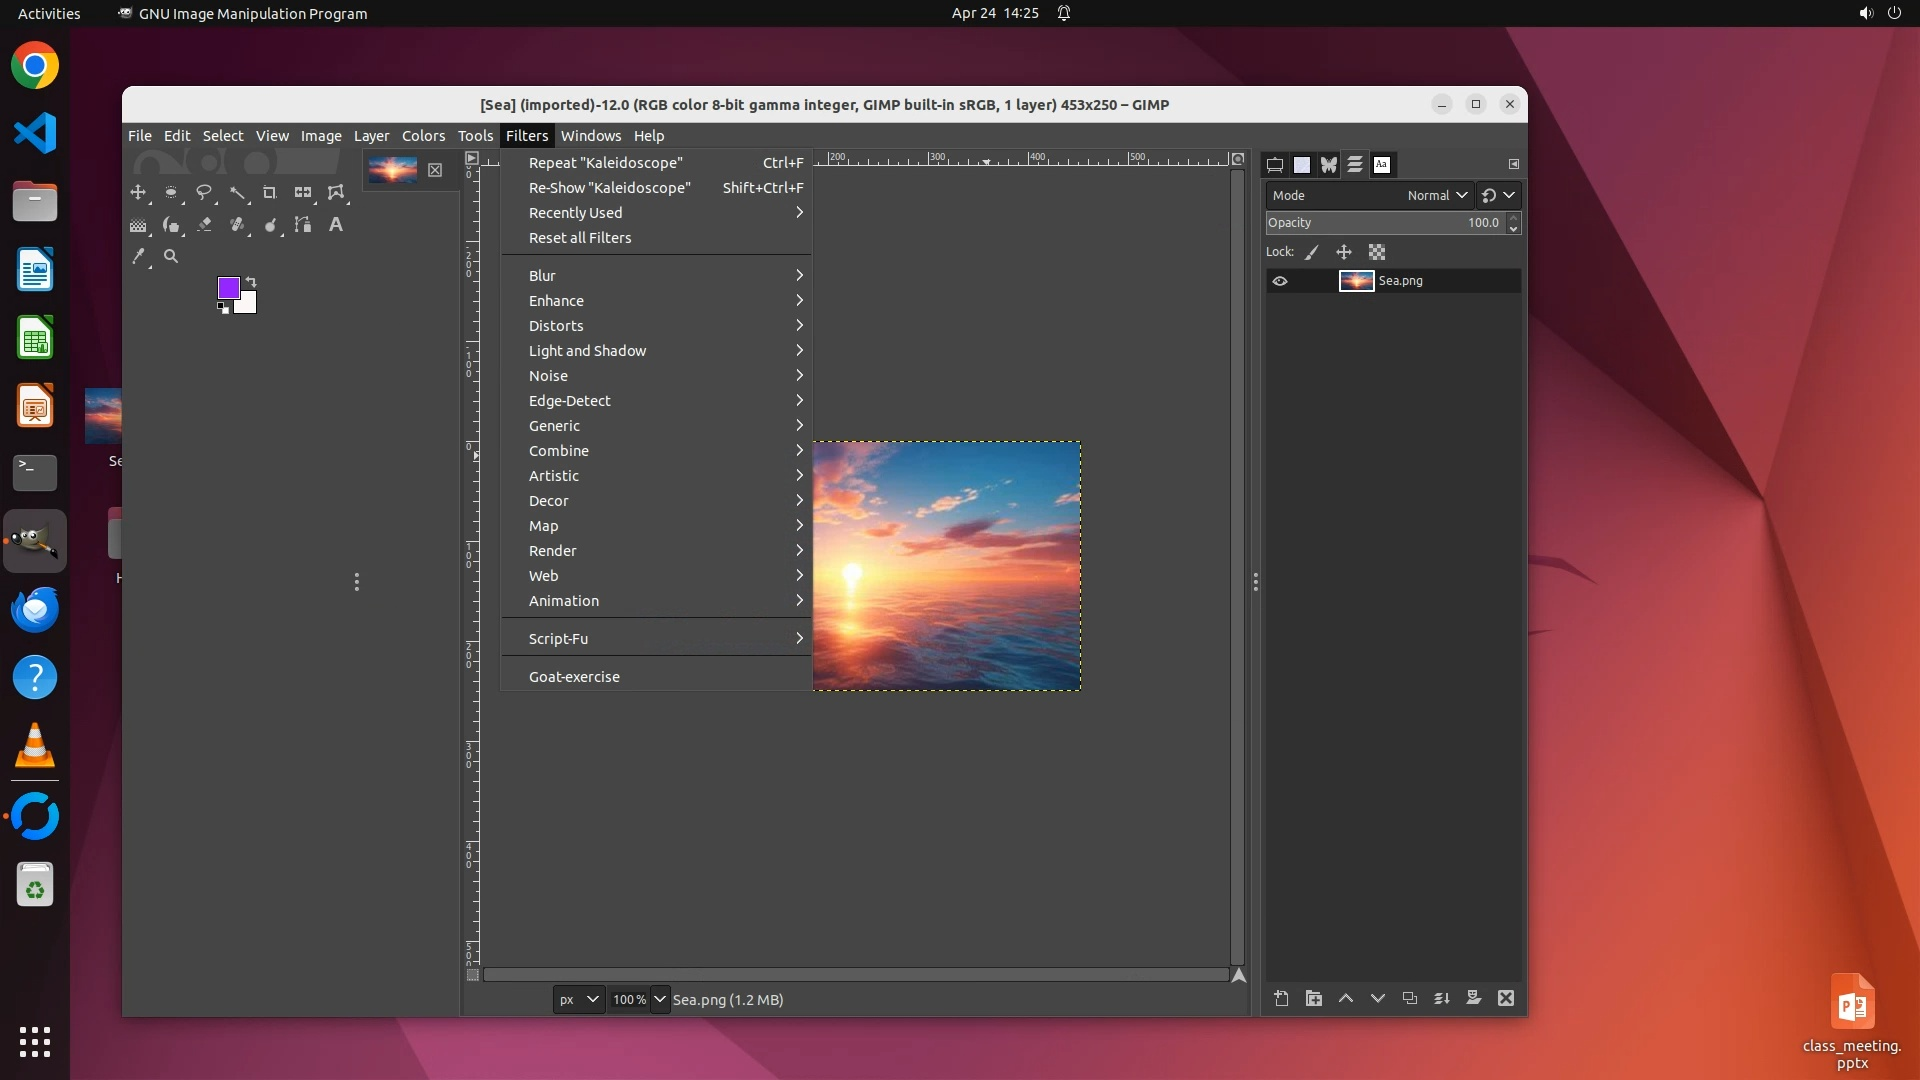
Task: Click Reset all Filters entry
Action: [580, 238]
